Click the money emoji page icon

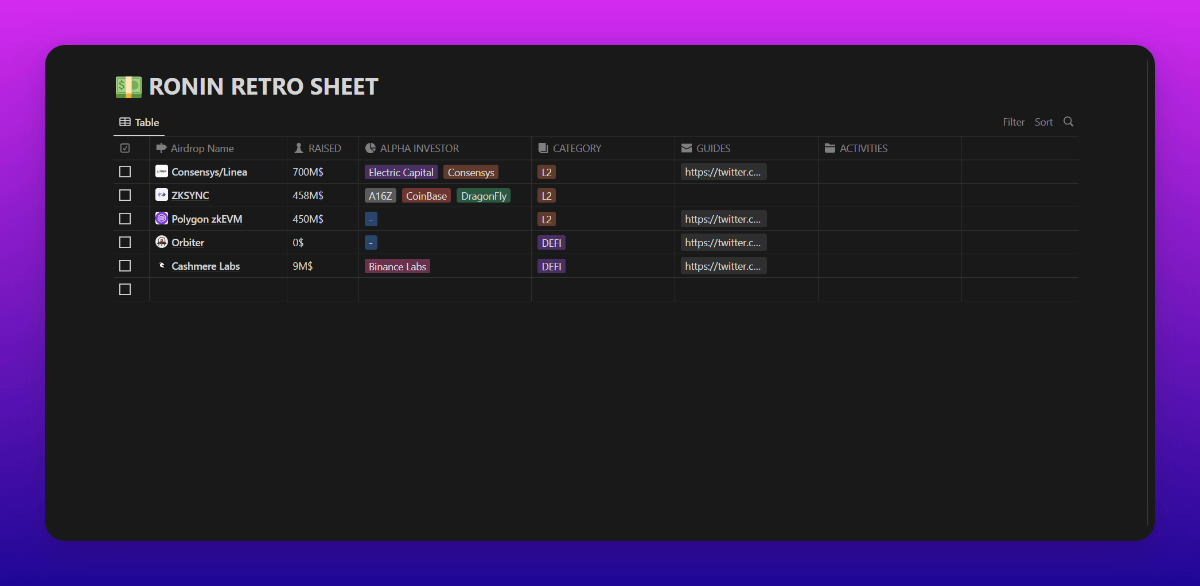click(129, 87)
